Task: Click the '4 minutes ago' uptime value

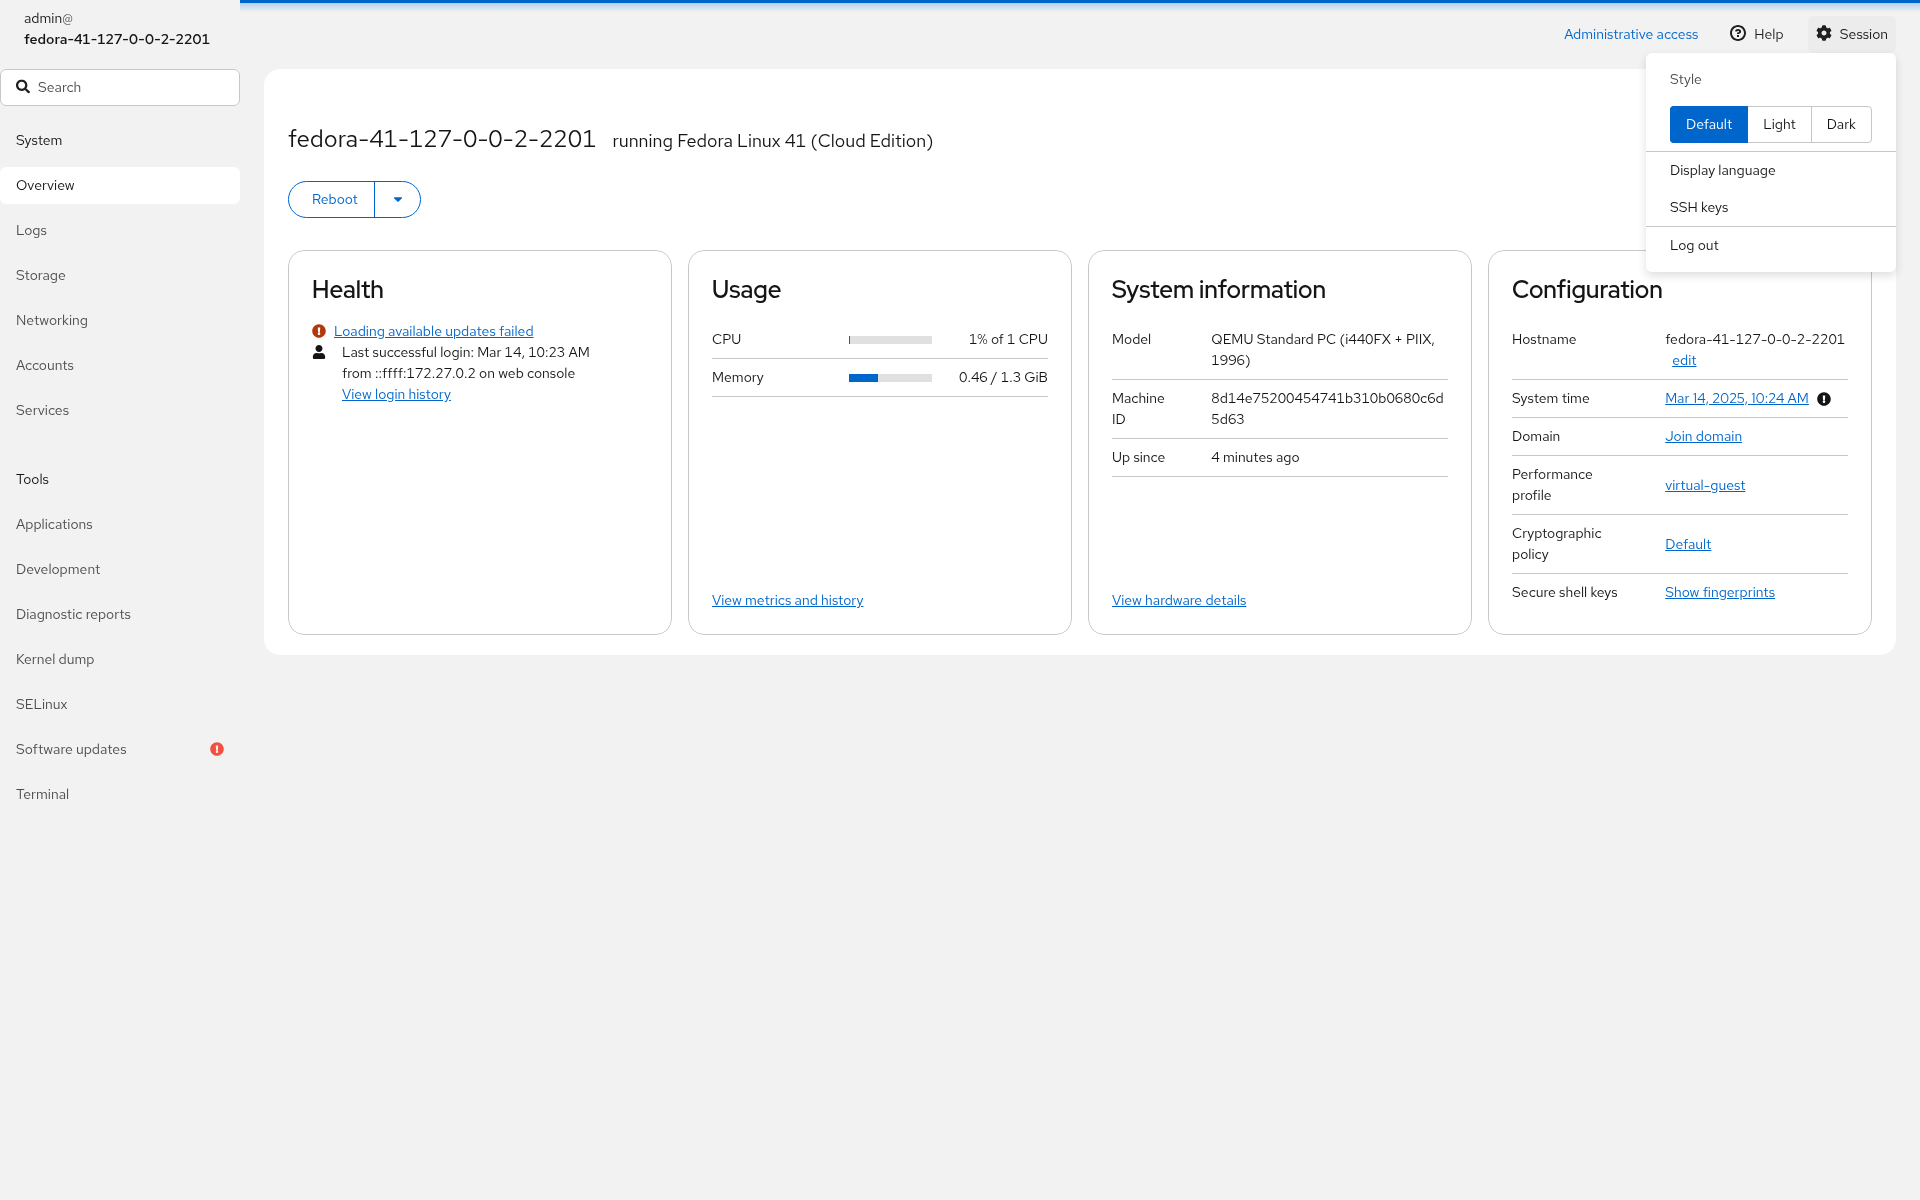Action: [1255, 457]
